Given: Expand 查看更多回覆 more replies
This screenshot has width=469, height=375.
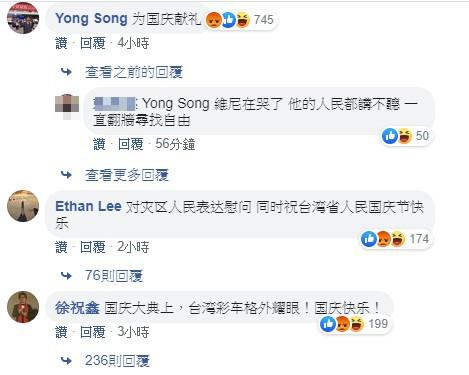Looking at the screenshot, I should (x=127, y=175).
